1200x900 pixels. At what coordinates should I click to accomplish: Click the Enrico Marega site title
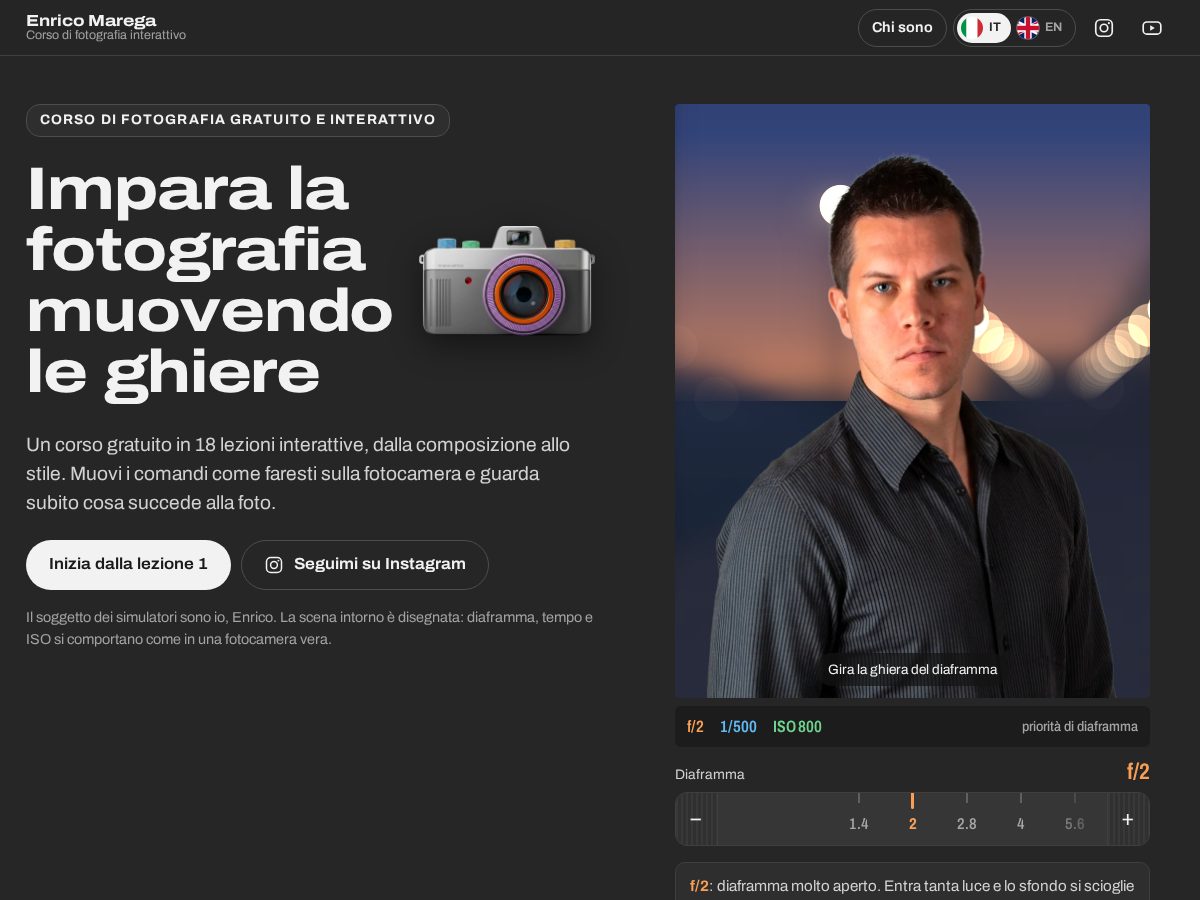click(x=91, y=20)
